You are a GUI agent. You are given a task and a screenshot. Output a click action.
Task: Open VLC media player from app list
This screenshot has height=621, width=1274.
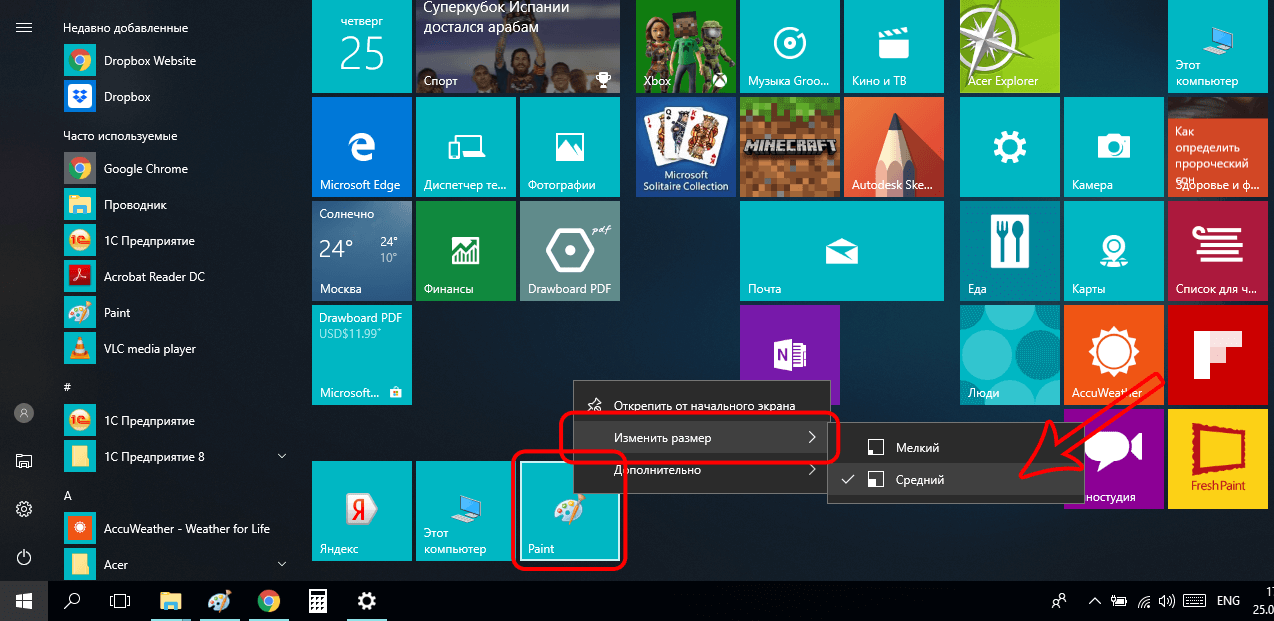pyautogui.click(x=149, y=349)
